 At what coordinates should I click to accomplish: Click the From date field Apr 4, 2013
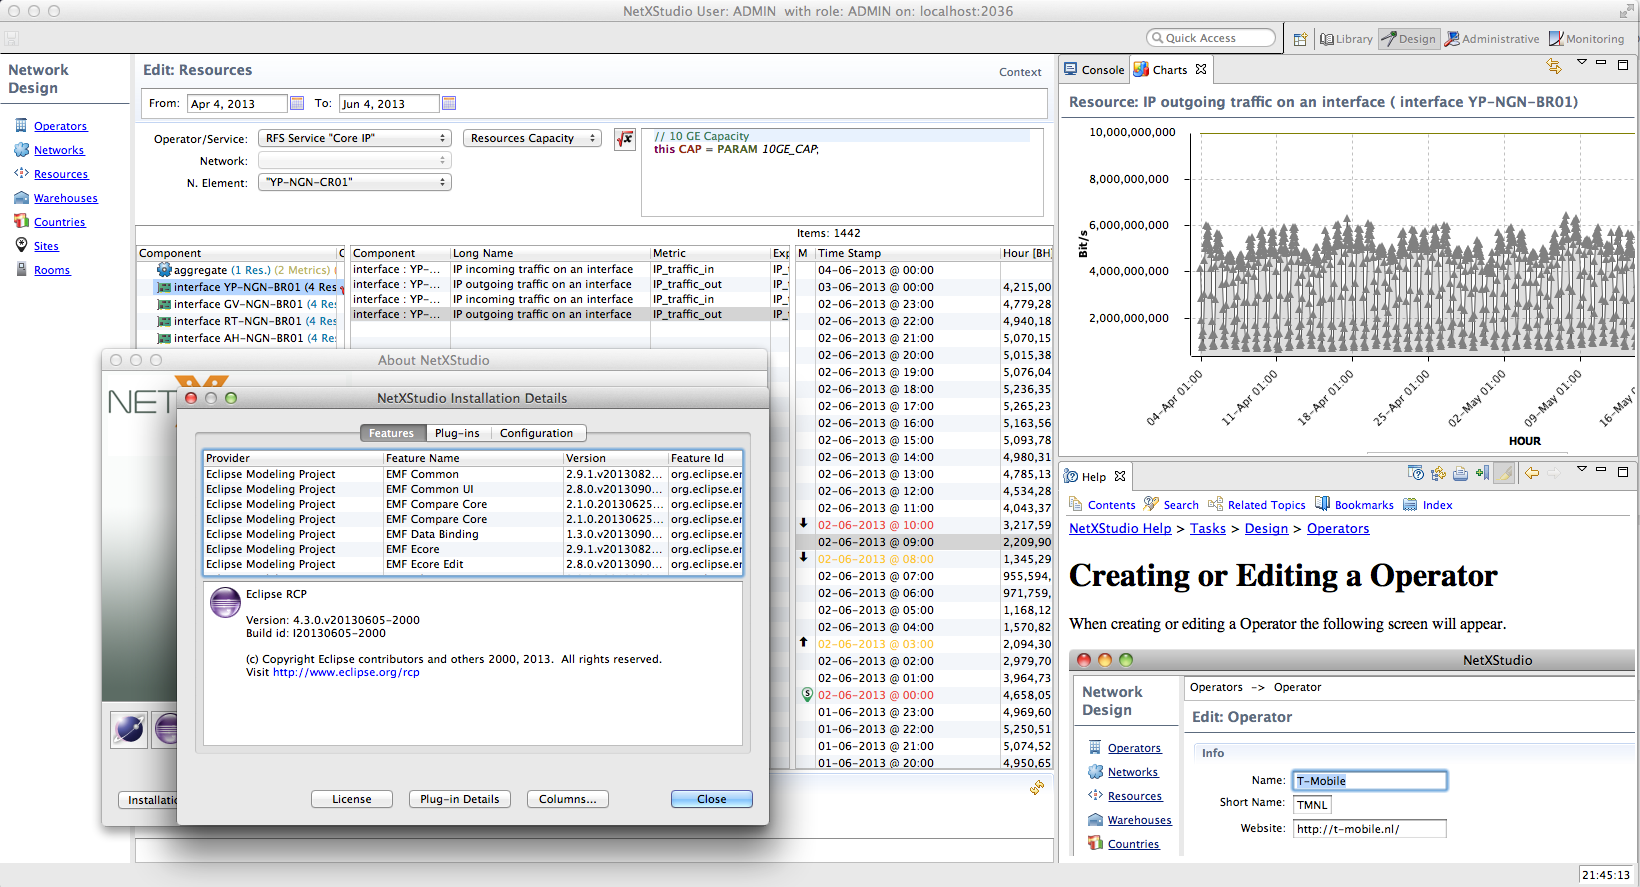237,104
